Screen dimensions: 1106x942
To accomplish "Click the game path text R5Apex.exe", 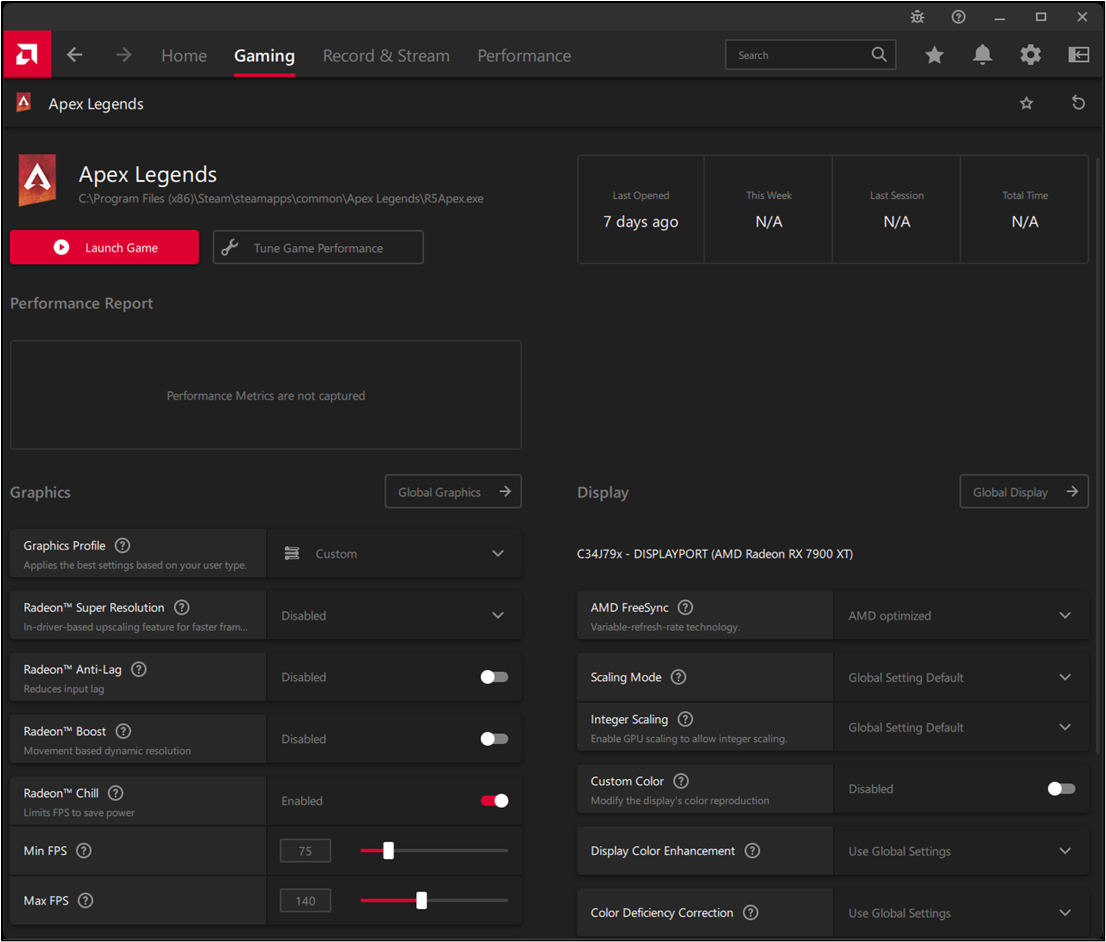I will tap(281, 199).
